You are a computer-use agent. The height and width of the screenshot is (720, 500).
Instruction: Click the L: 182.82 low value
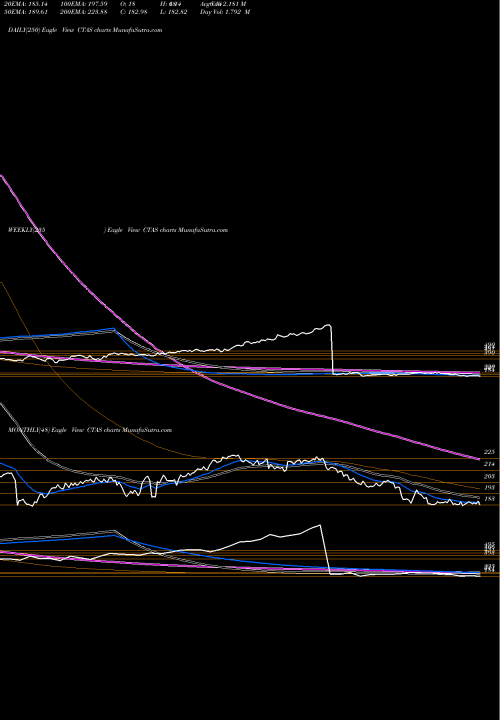[x=174, y=12]
